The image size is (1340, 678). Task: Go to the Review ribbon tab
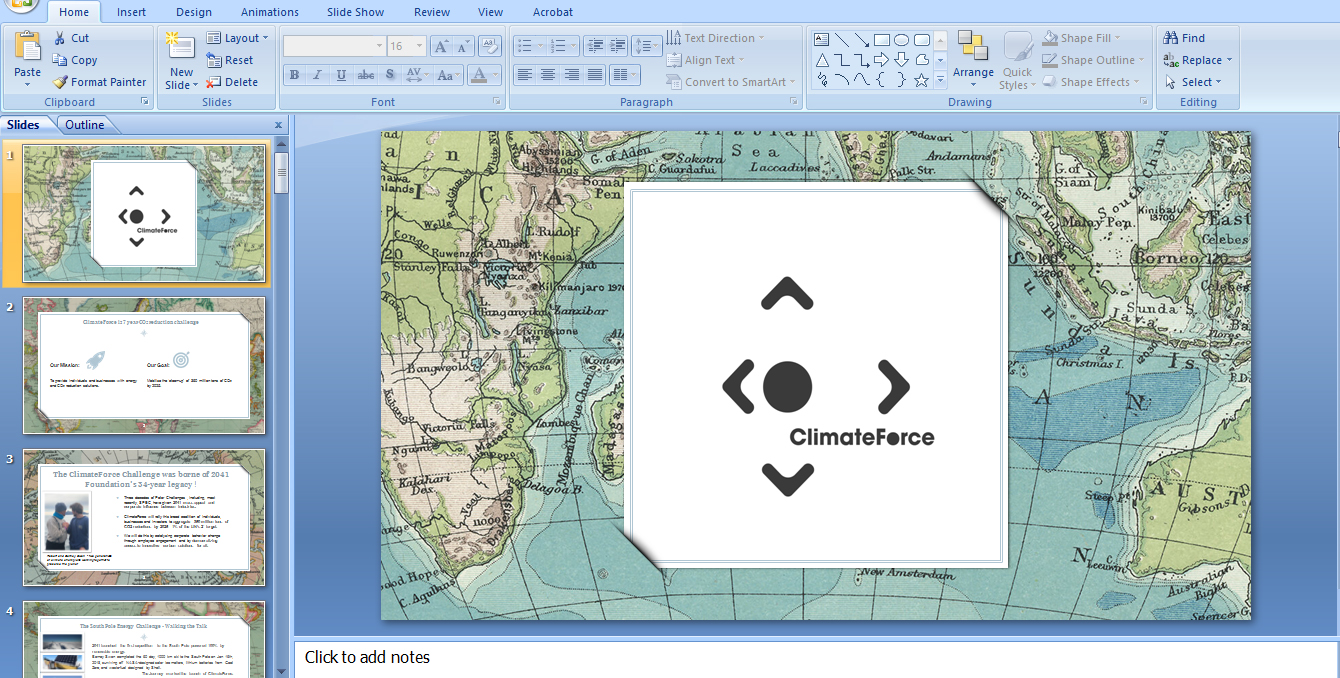(432, 12)
